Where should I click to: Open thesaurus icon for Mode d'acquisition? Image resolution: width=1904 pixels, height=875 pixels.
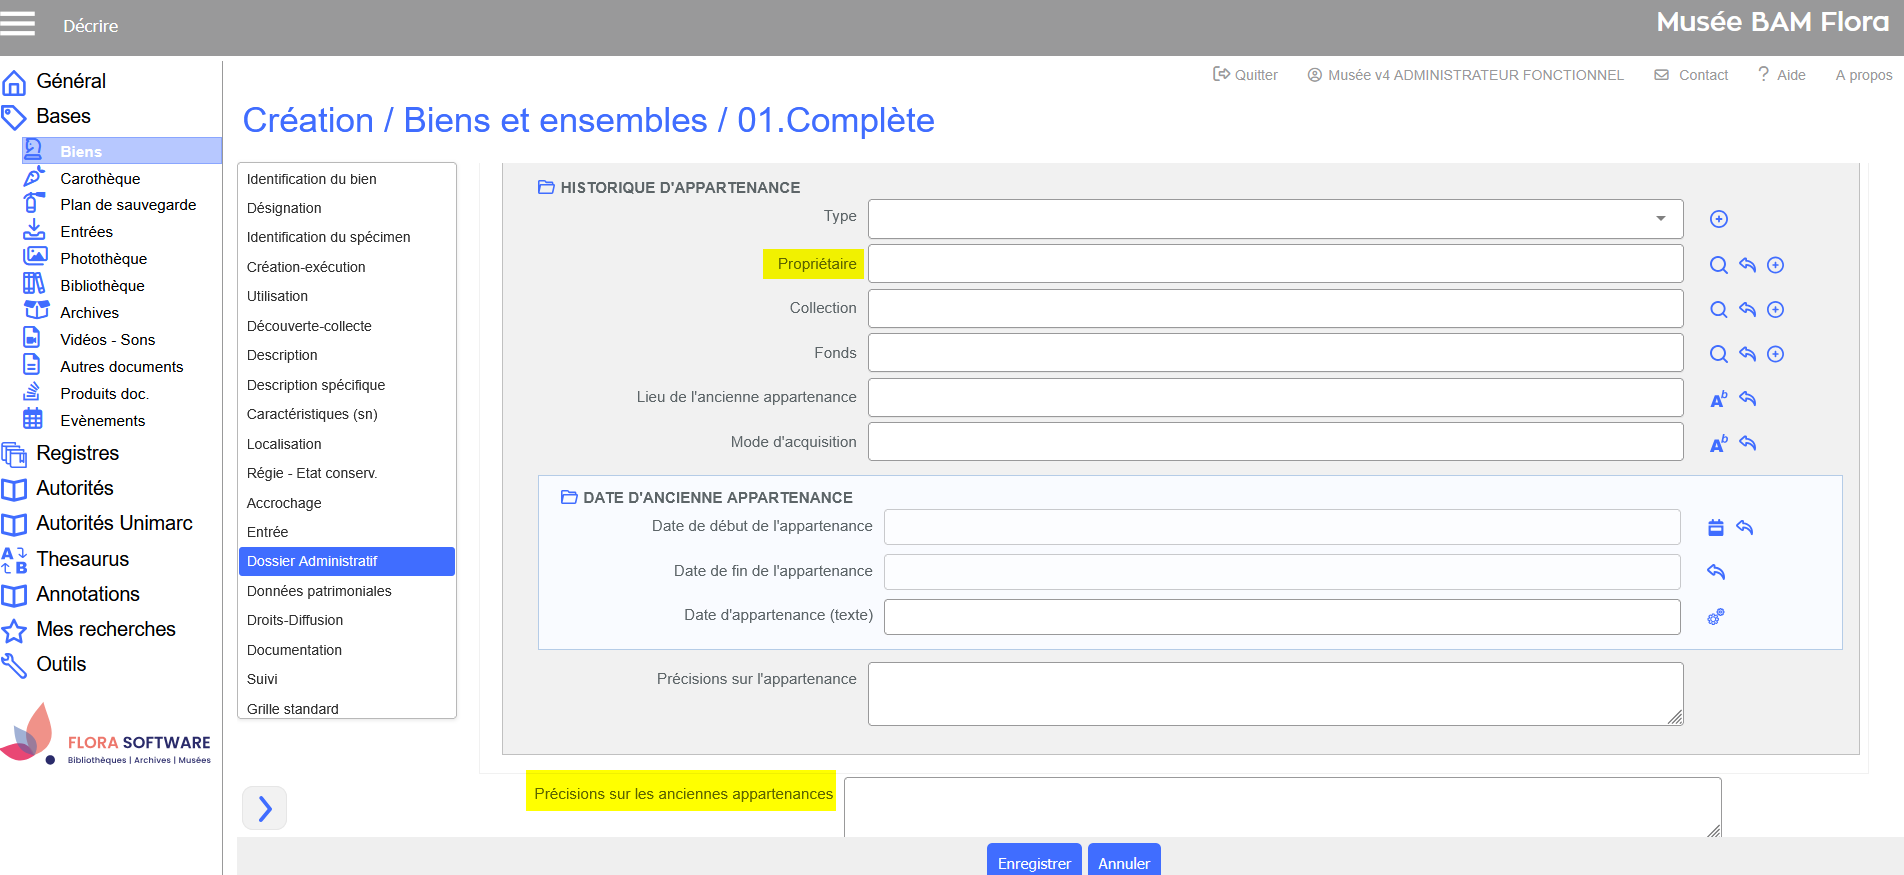coord(1719,443)
